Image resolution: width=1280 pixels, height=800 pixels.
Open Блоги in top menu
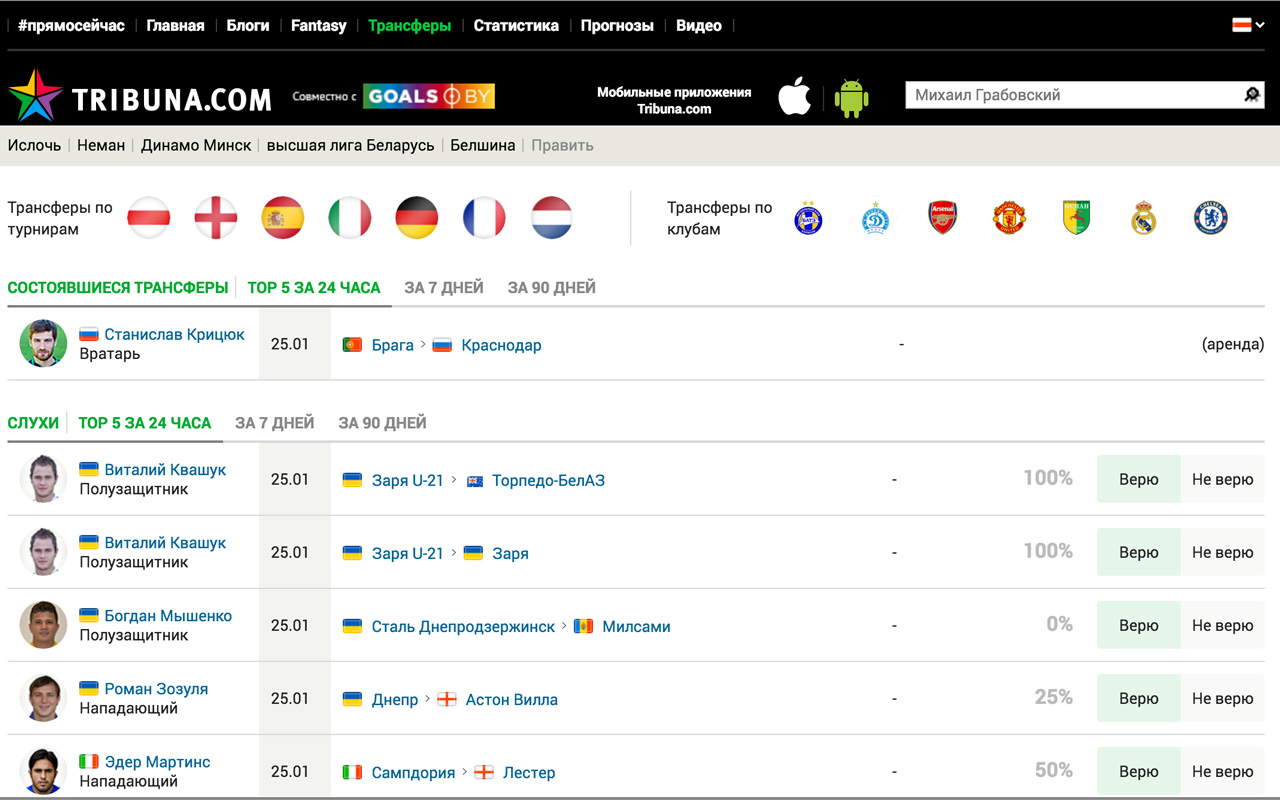(x=248, y=26)
